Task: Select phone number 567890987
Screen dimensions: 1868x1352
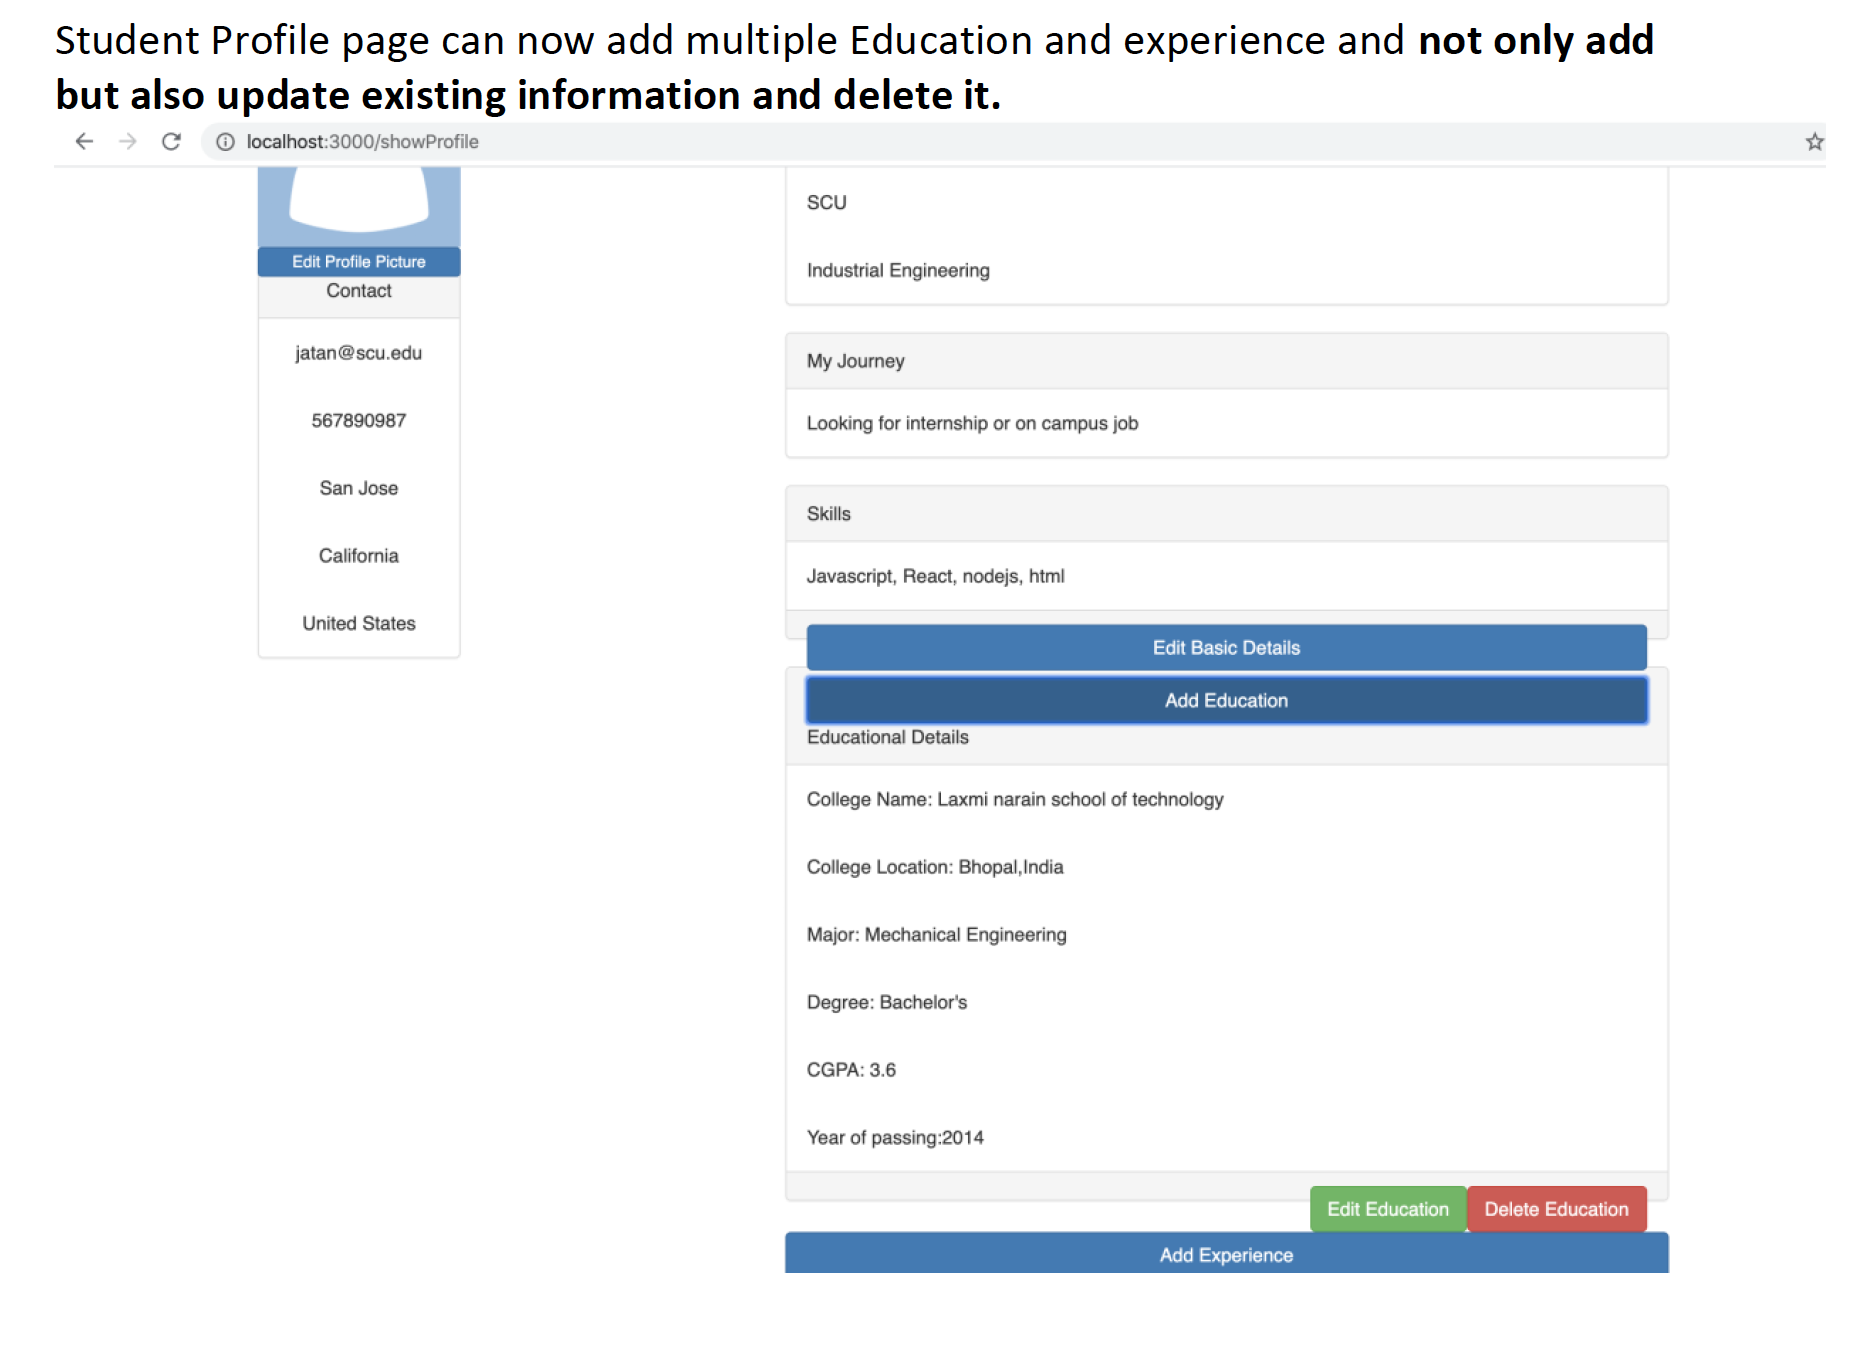Action: click(x=359, y=421)
